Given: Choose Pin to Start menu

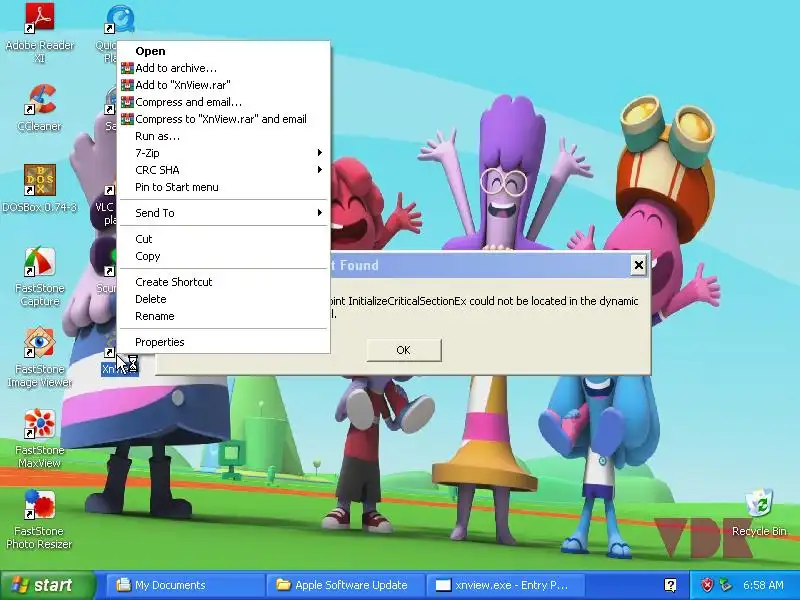Looking at the screenshot, I should 223,187.
